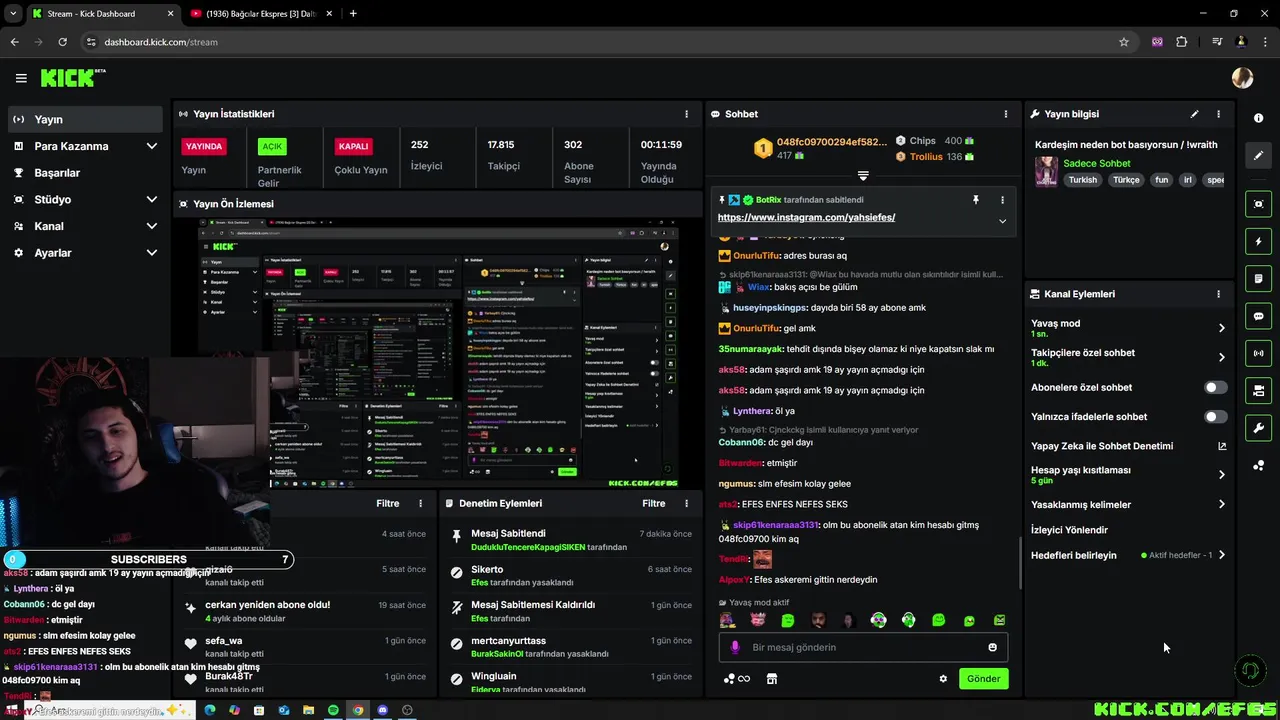Screen dimensions: 1280x720
Task: Toggle Abonelere özel sohbet switch
Action: (x=1215, y=387)
